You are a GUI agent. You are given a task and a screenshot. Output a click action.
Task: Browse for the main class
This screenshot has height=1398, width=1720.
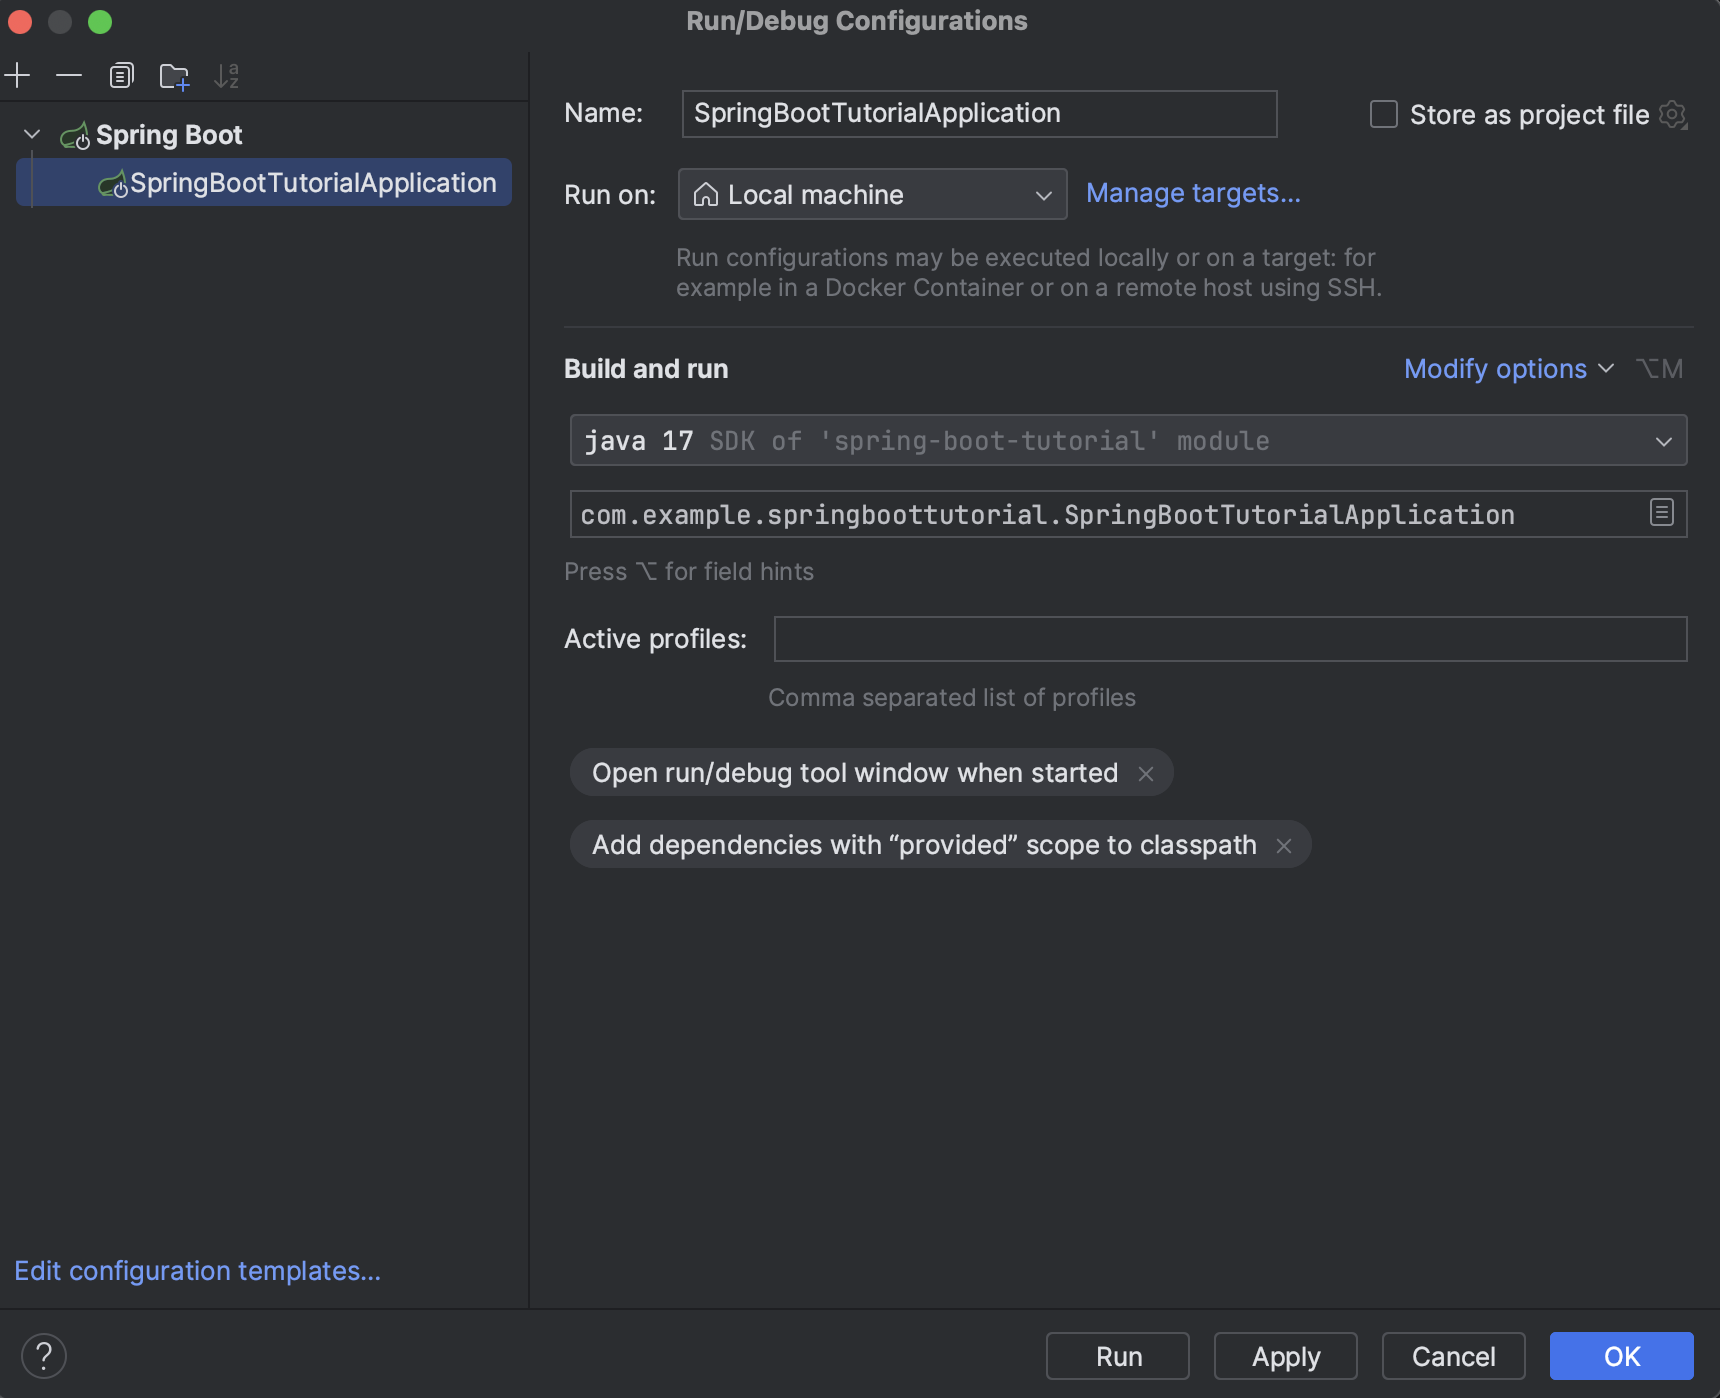1660,514
